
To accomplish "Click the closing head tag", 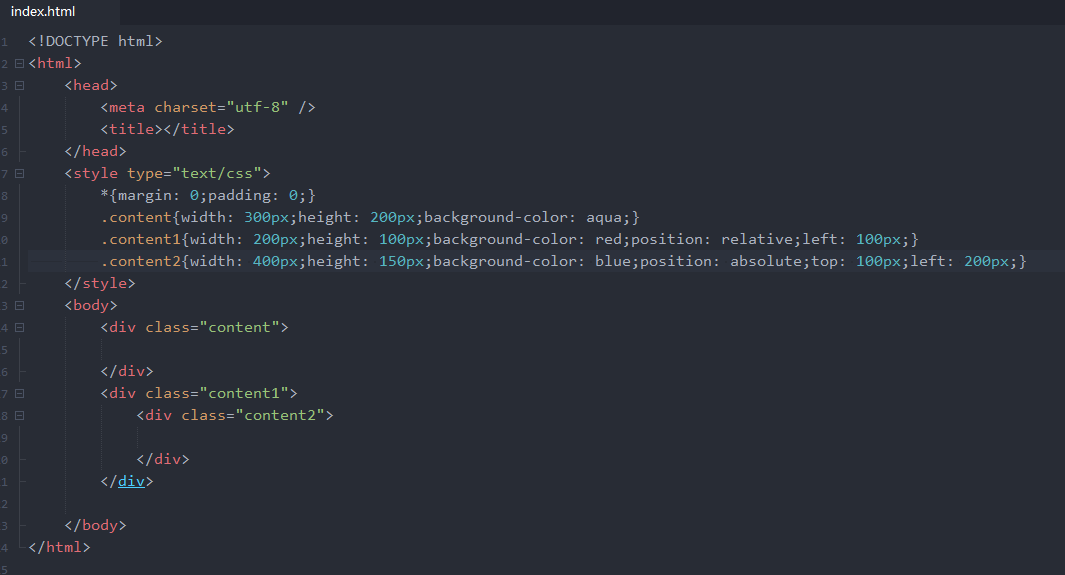I will point(95,151).
